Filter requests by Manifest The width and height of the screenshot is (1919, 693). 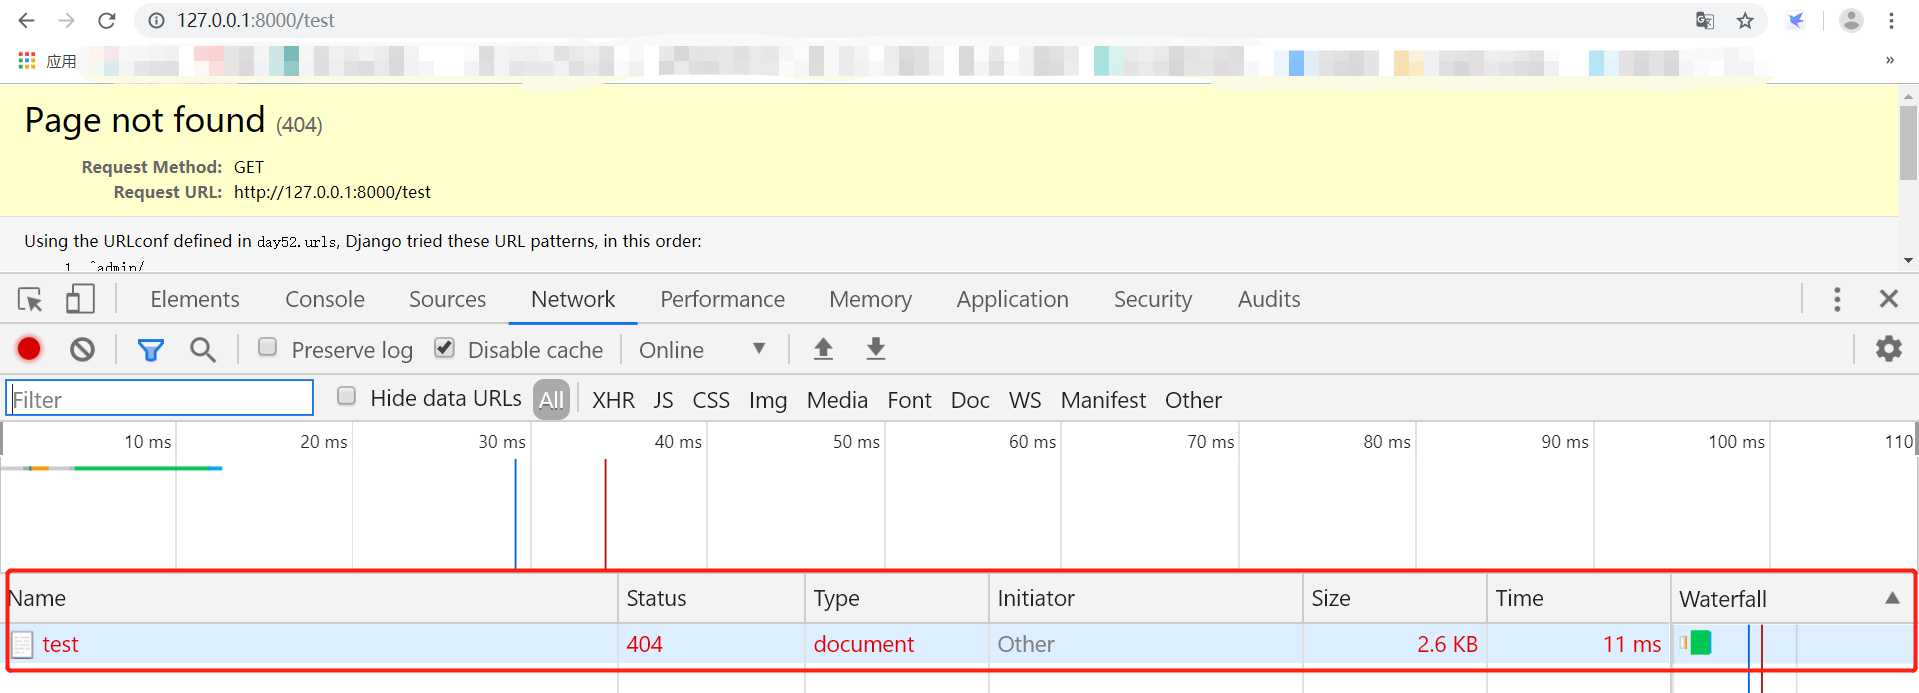[x=1103, y=400]
